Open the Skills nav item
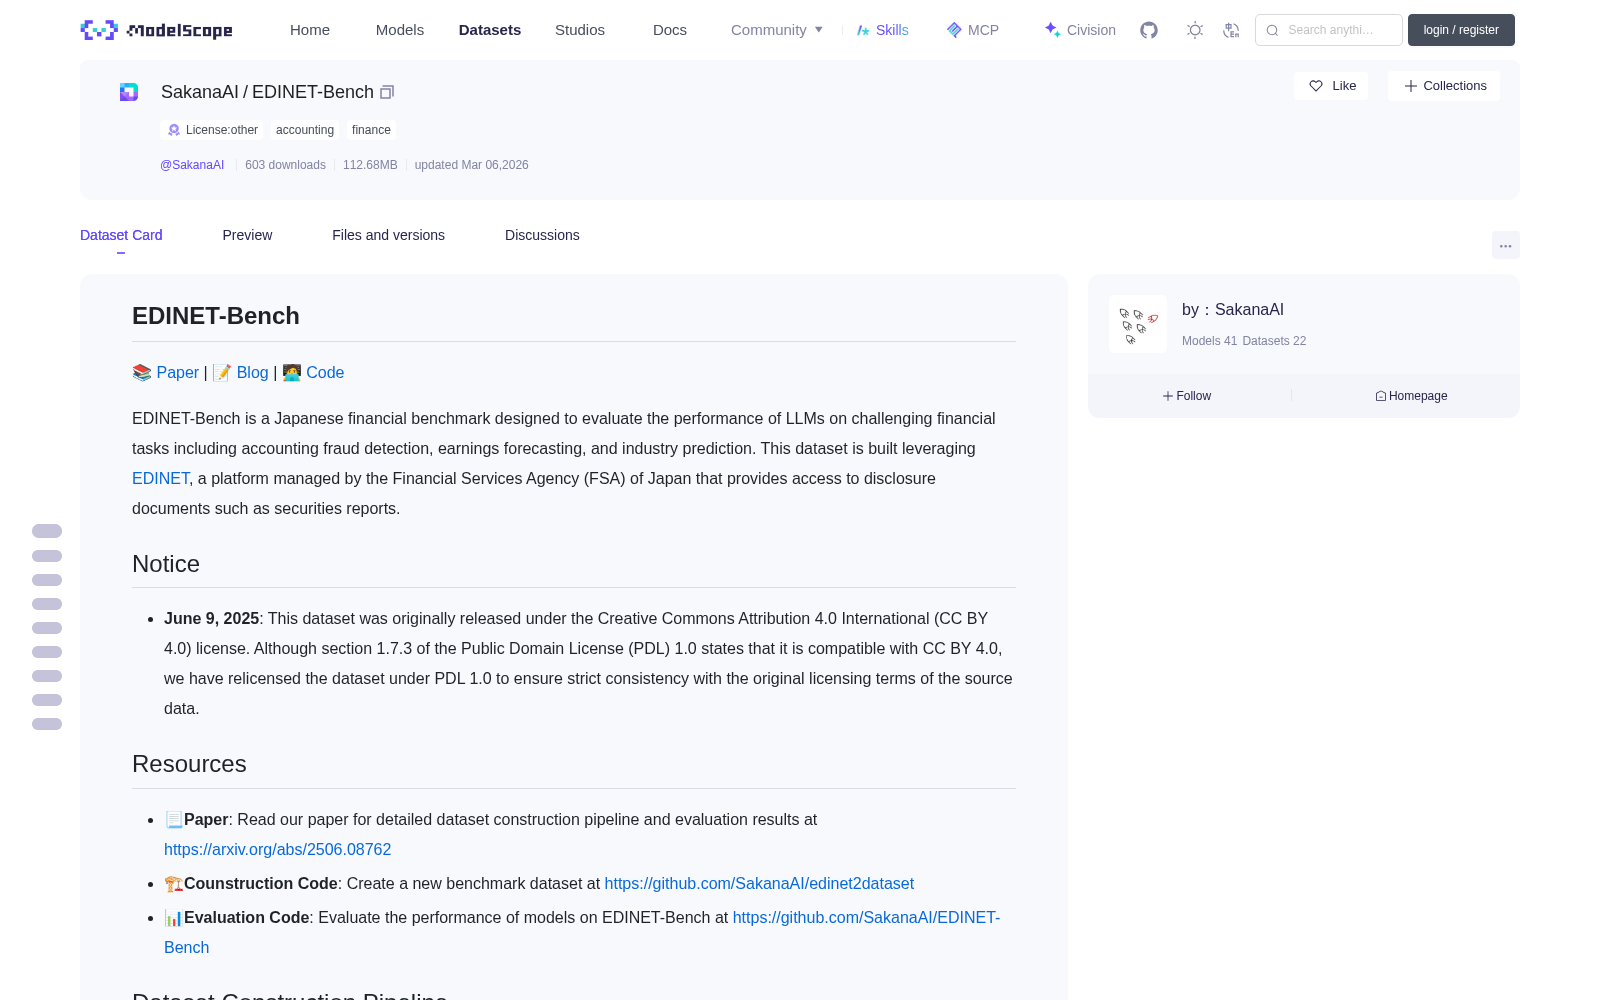The height and width of the screenshot is (1000, 1600). point(883,30)
